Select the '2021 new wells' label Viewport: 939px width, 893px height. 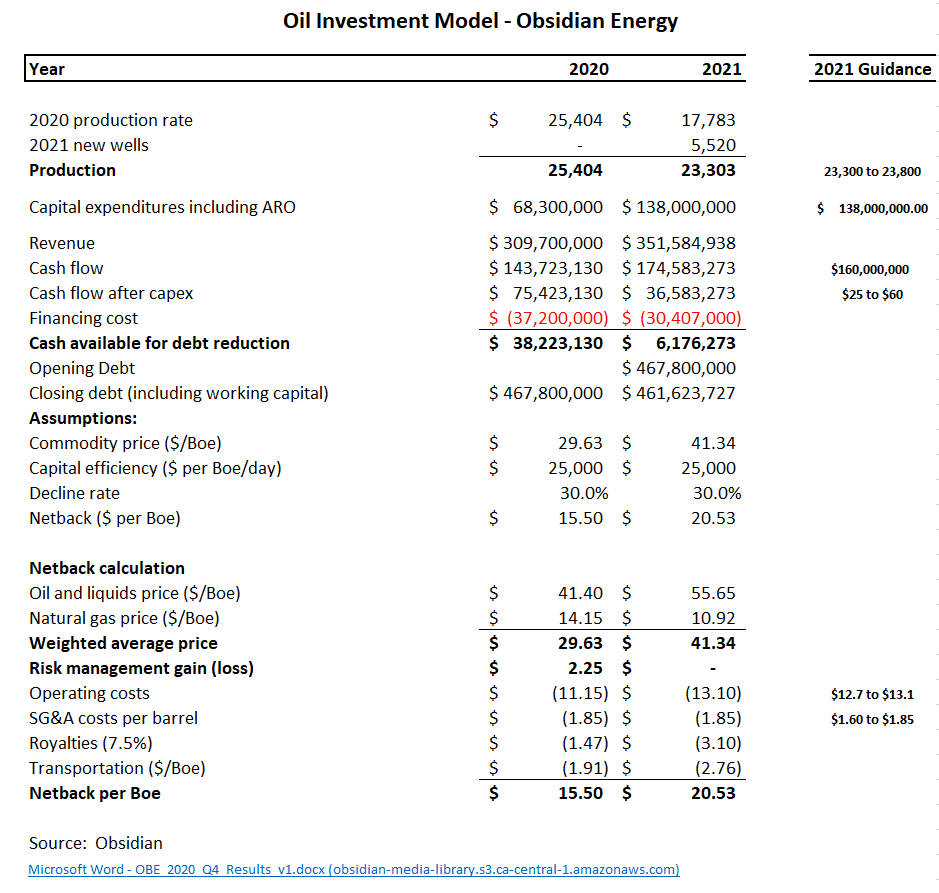click(89, 146)
